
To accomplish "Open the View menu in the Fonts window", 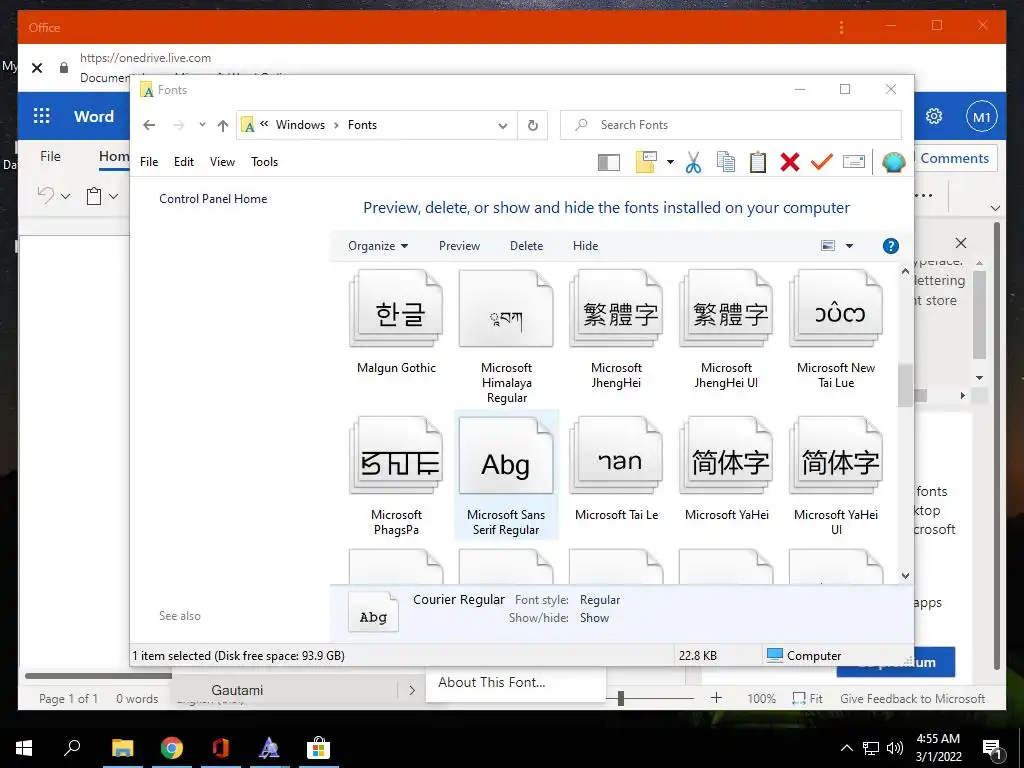I will pos(222,161).
